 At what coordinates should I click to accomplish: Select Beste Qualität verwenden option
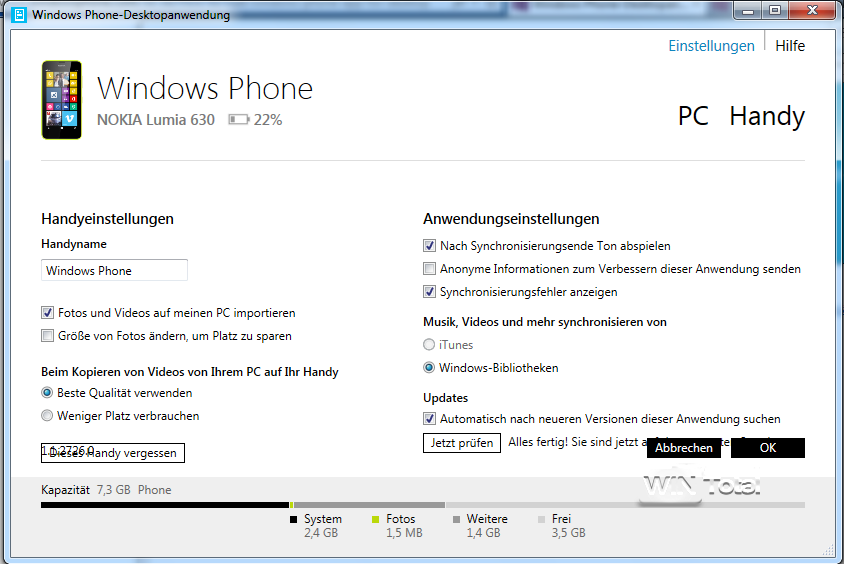click(x=47, y=393)
